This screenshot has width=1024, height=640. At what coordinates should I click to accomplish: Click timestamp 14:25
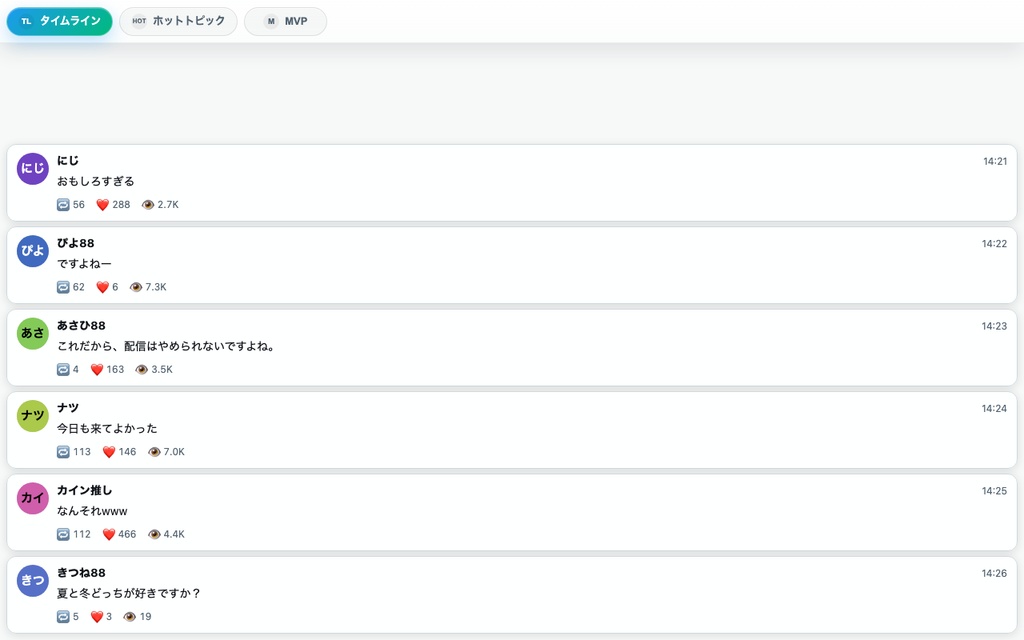(x=995, y=490)
